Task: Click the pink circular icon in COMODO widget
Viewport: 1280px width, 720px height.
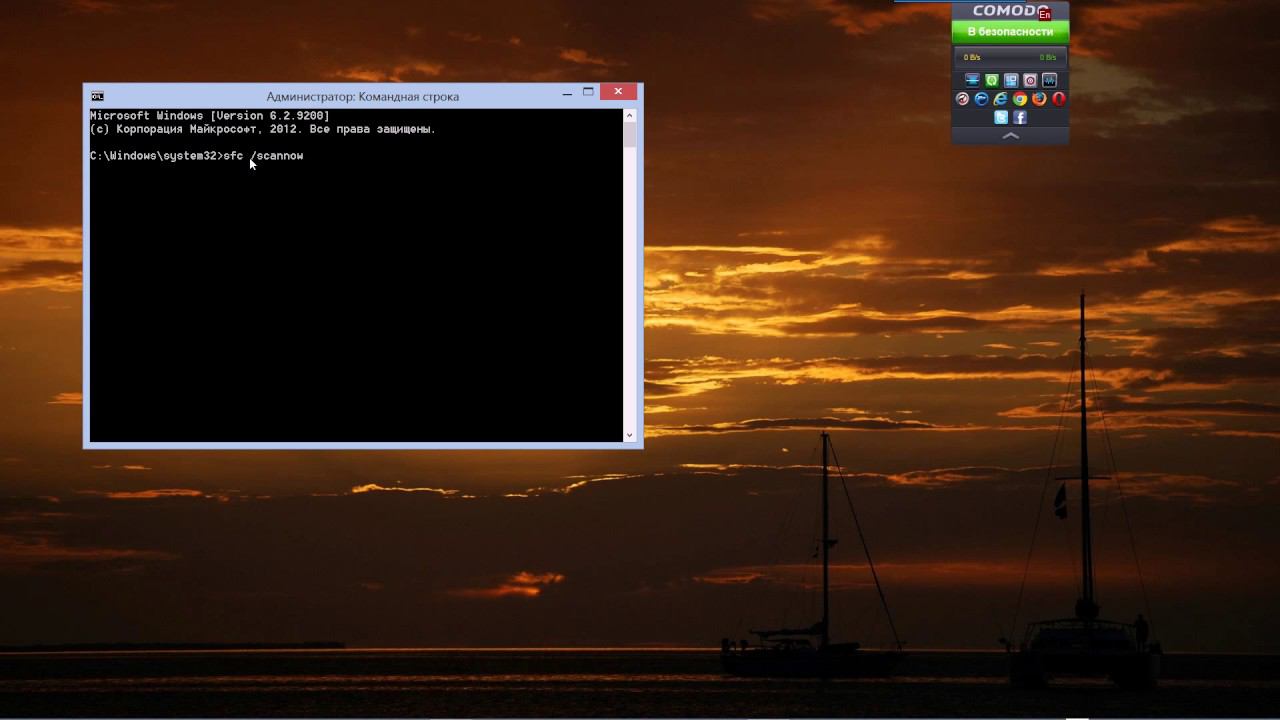Action: (1030, 80)
